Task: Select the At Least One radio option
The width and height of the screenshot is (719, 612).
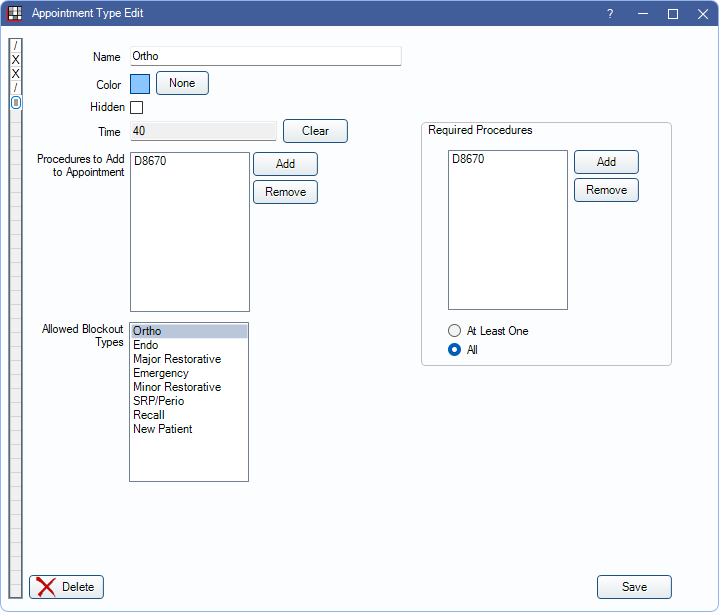Action: point(455,331)
